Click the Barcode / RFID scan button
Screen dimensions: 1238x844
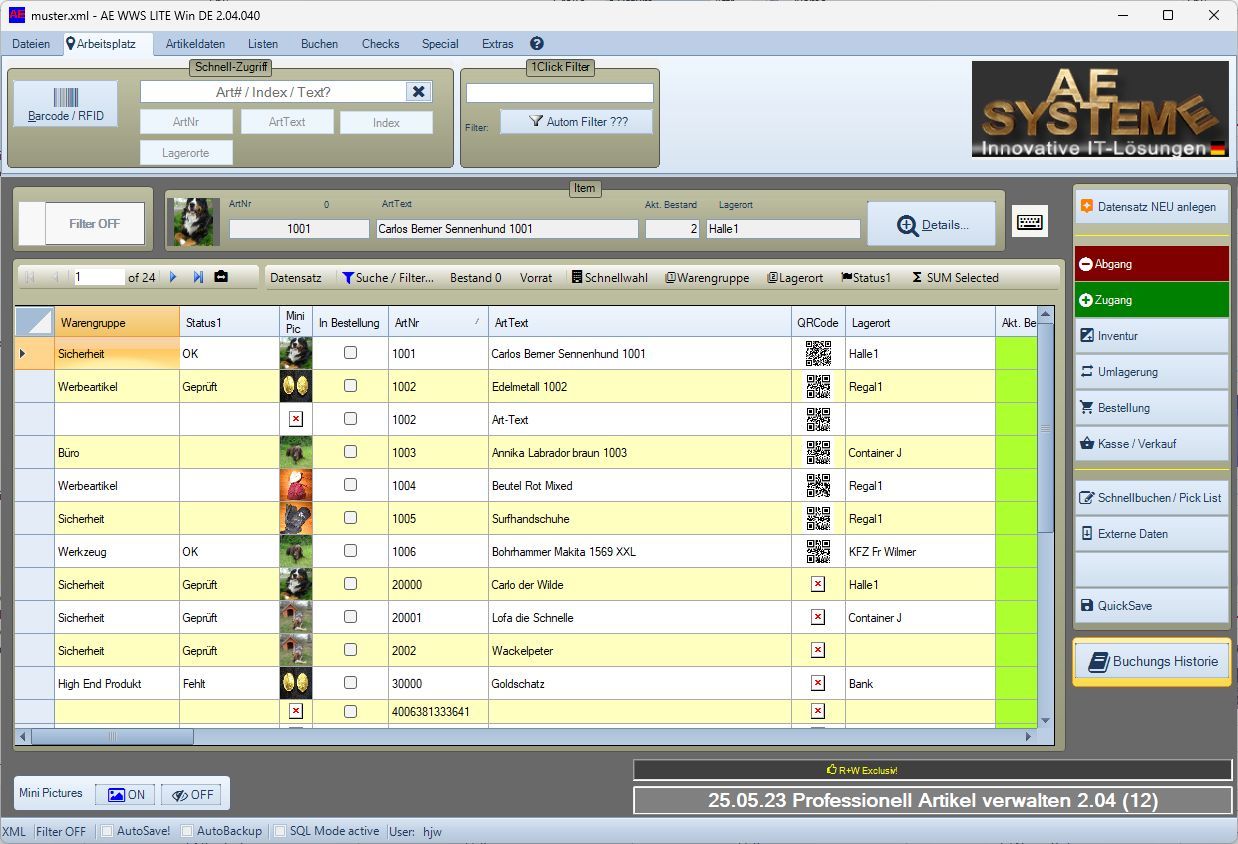[x=65, y=104]
